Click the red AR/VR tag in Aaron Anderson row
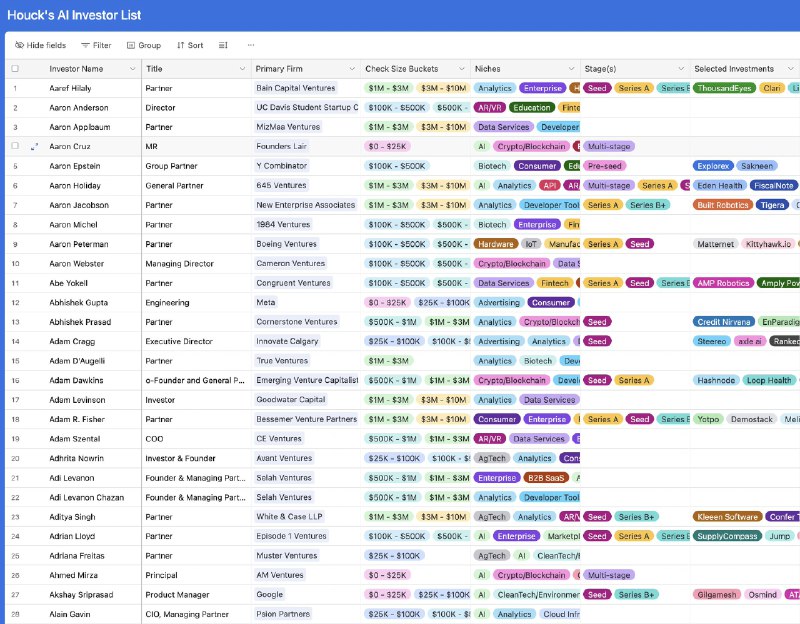The image size is (800, 624). coord(489,108)
